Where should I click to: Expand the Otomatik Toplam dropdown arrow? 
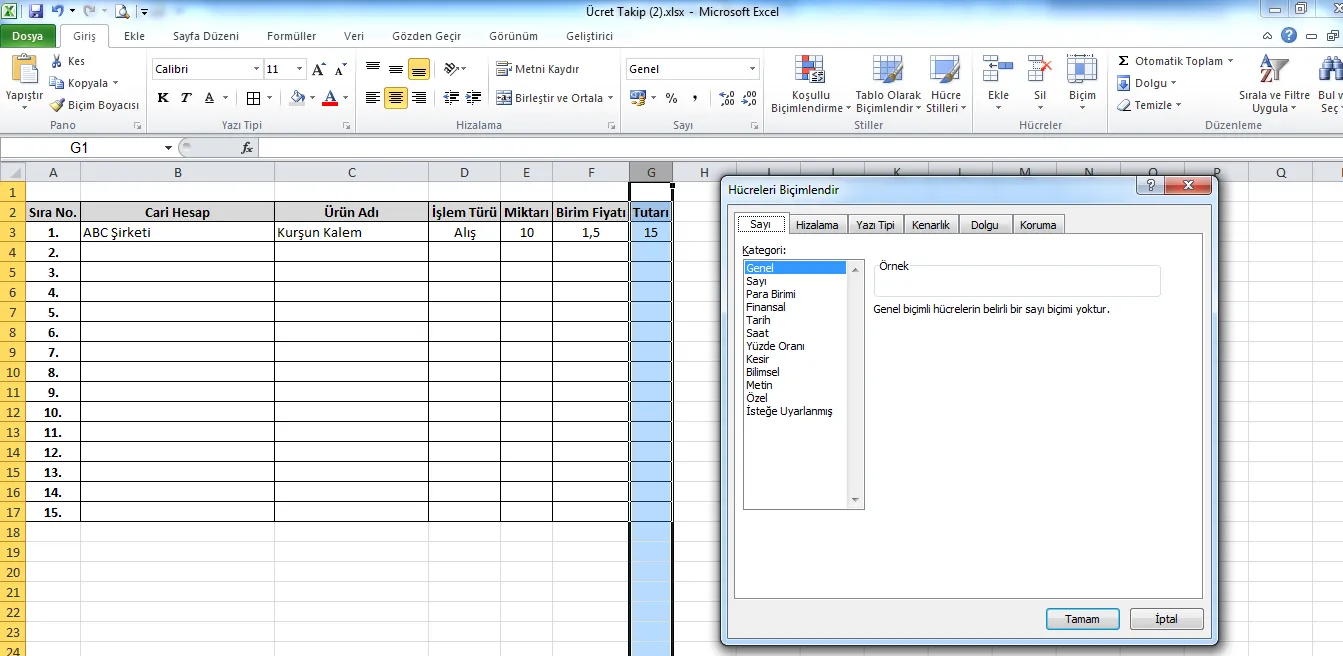(x=1230, y=61)
